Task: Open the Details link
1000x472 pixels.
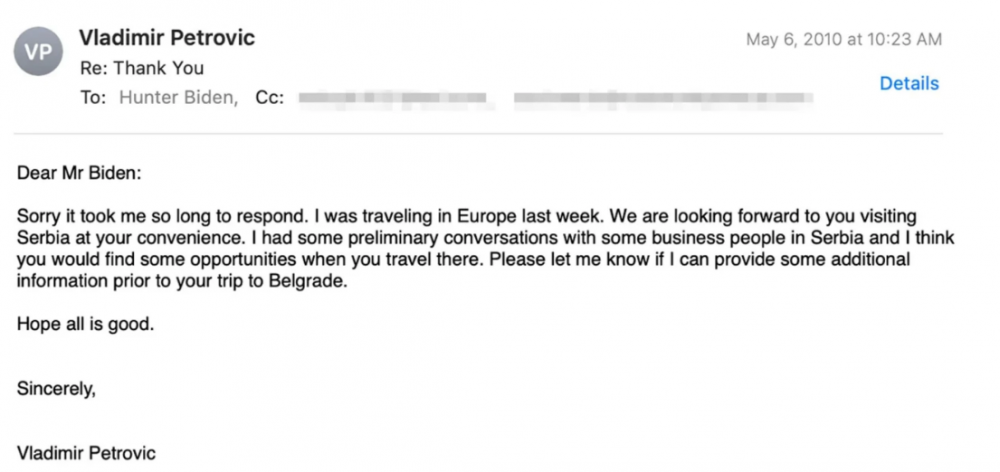Action: point(909,84)
